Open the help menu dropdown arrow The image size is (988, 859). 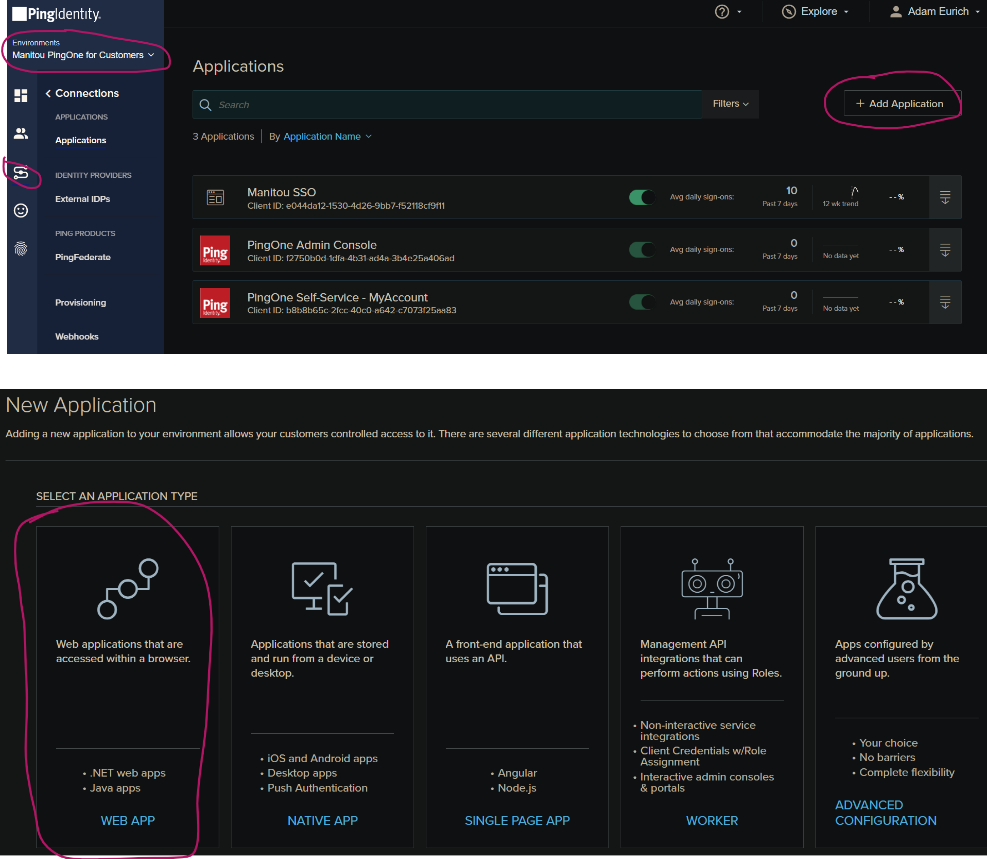(x=739, y=12)
